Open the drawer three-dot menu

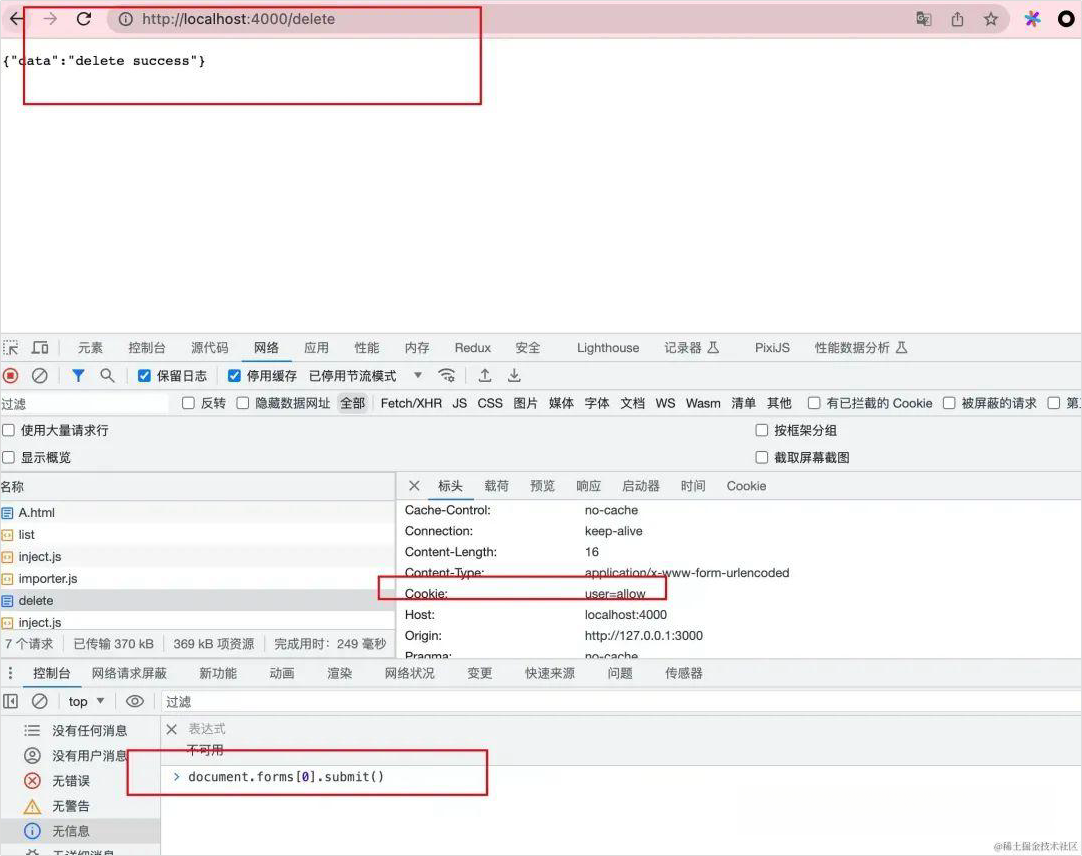coord(10,673)
